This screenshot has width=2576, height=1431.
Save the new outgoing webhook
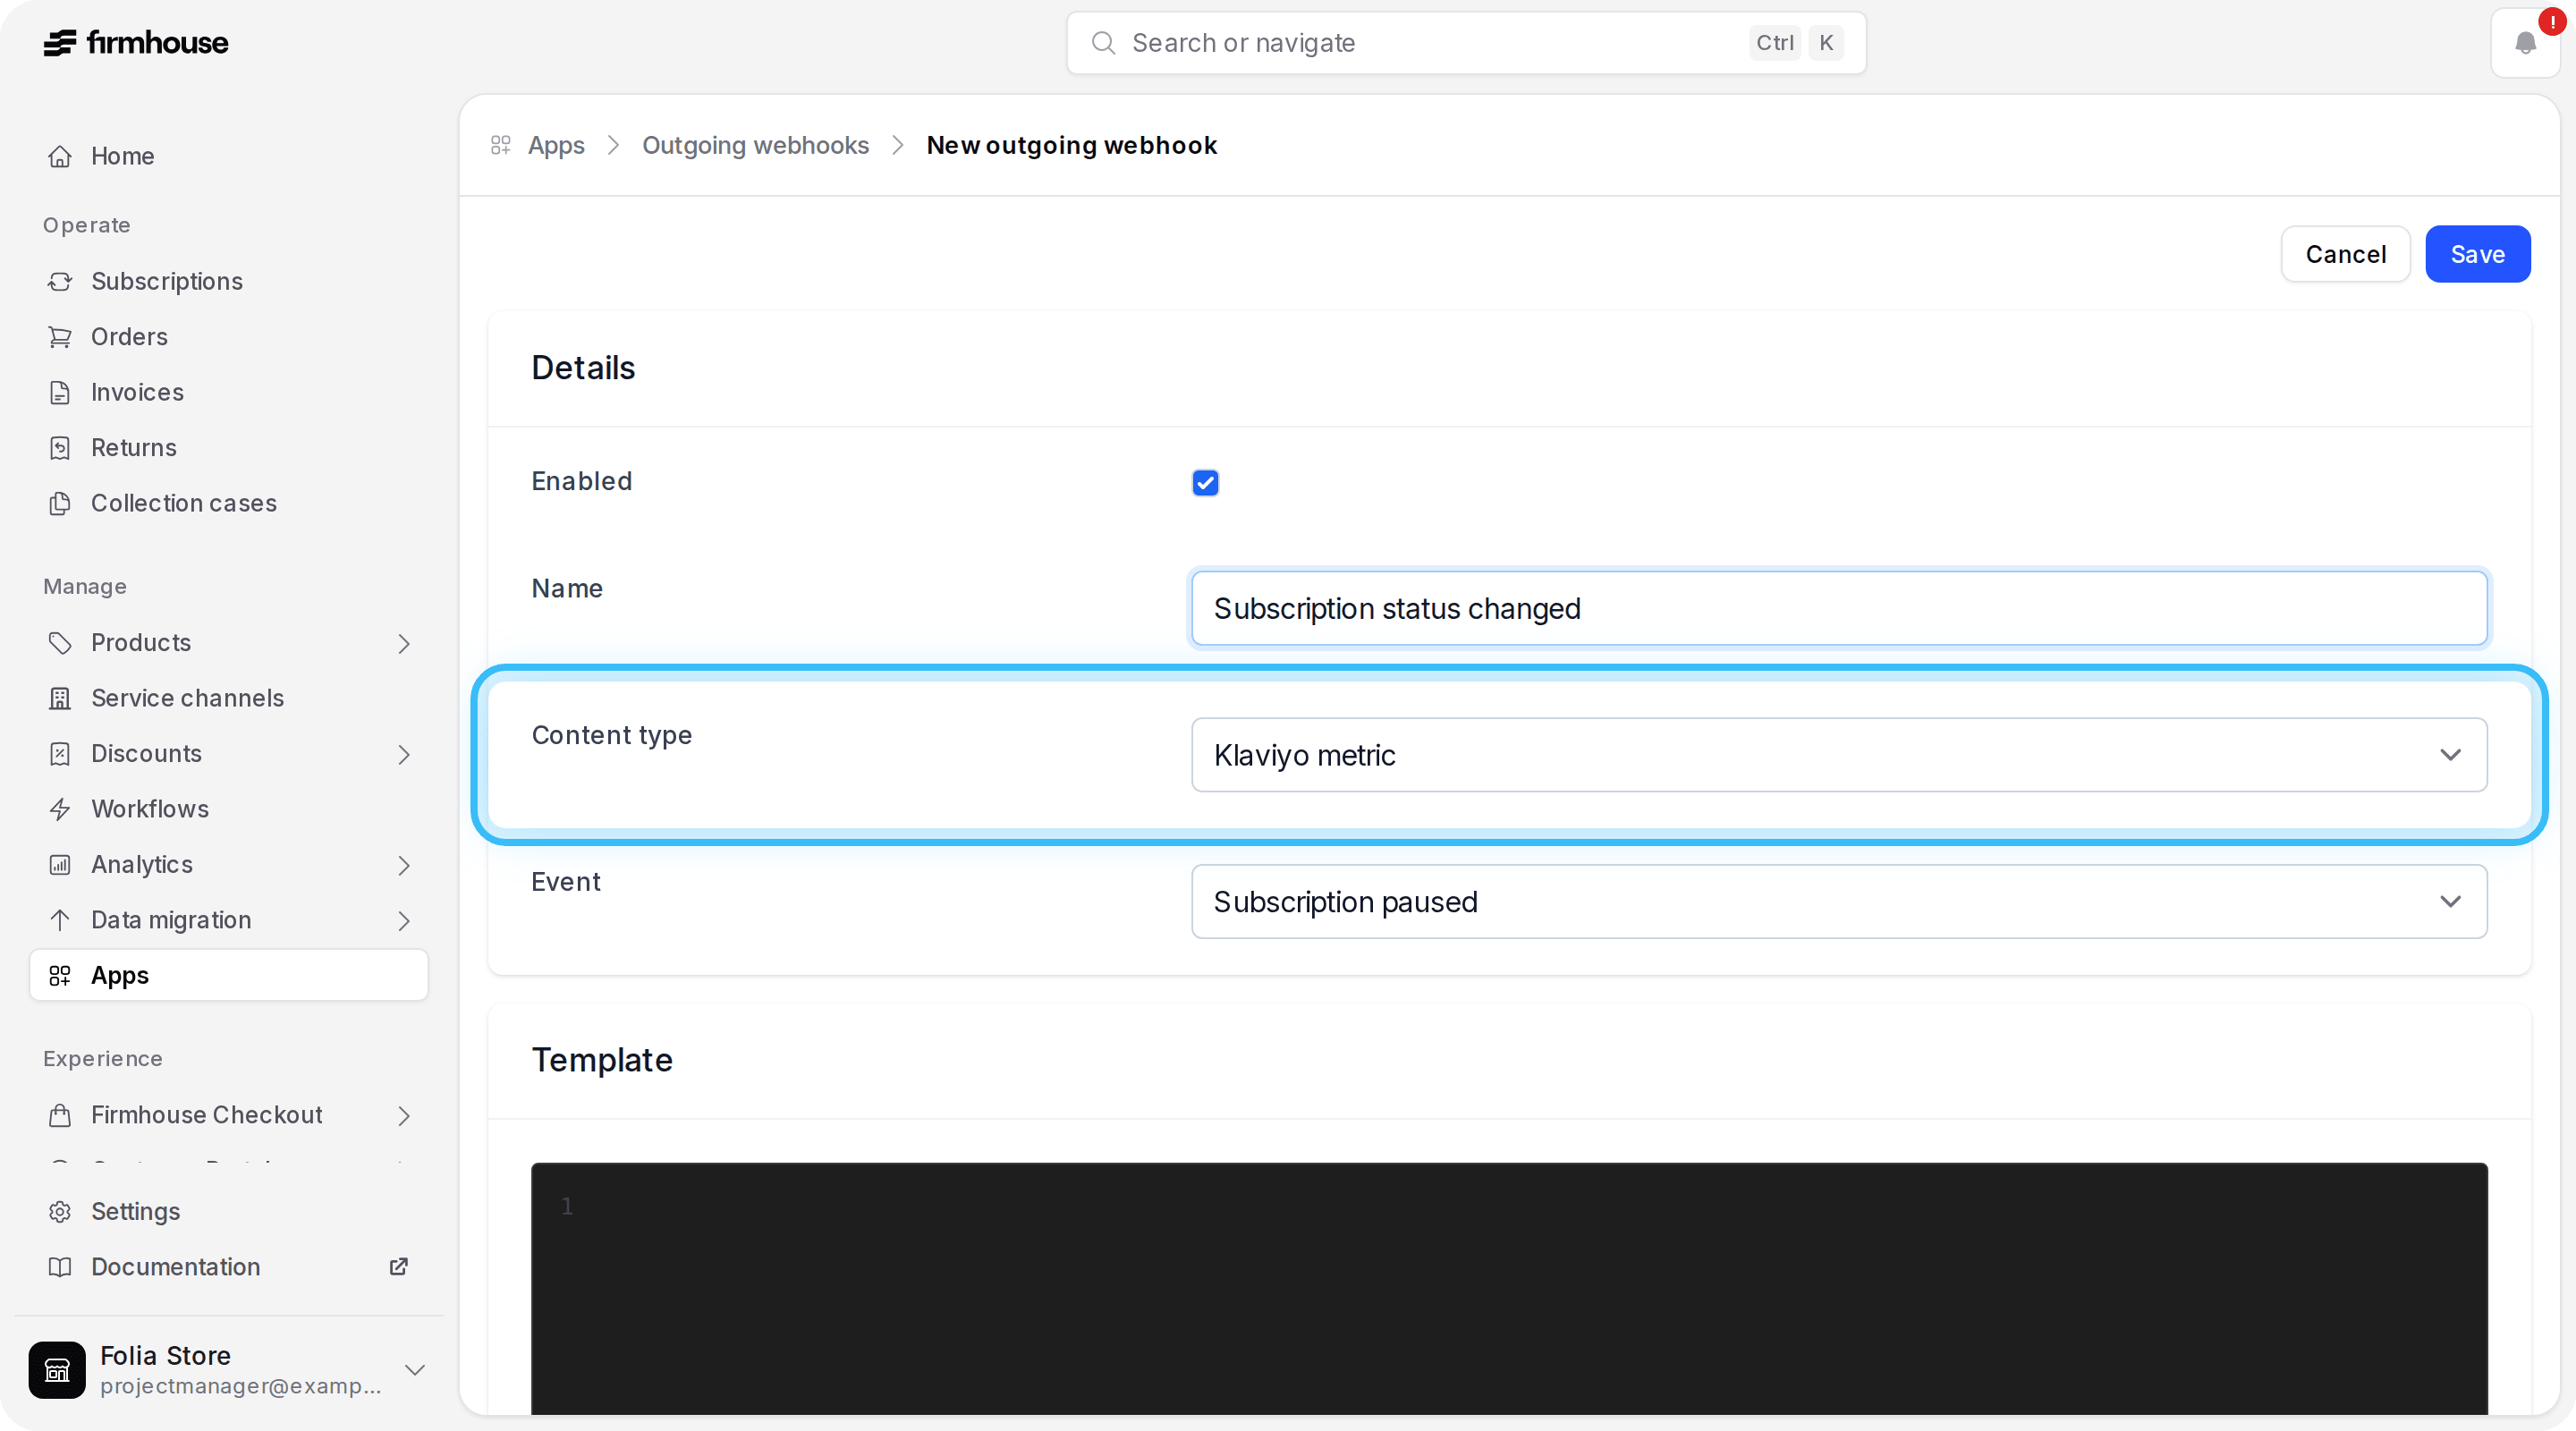click(2477, 255)
